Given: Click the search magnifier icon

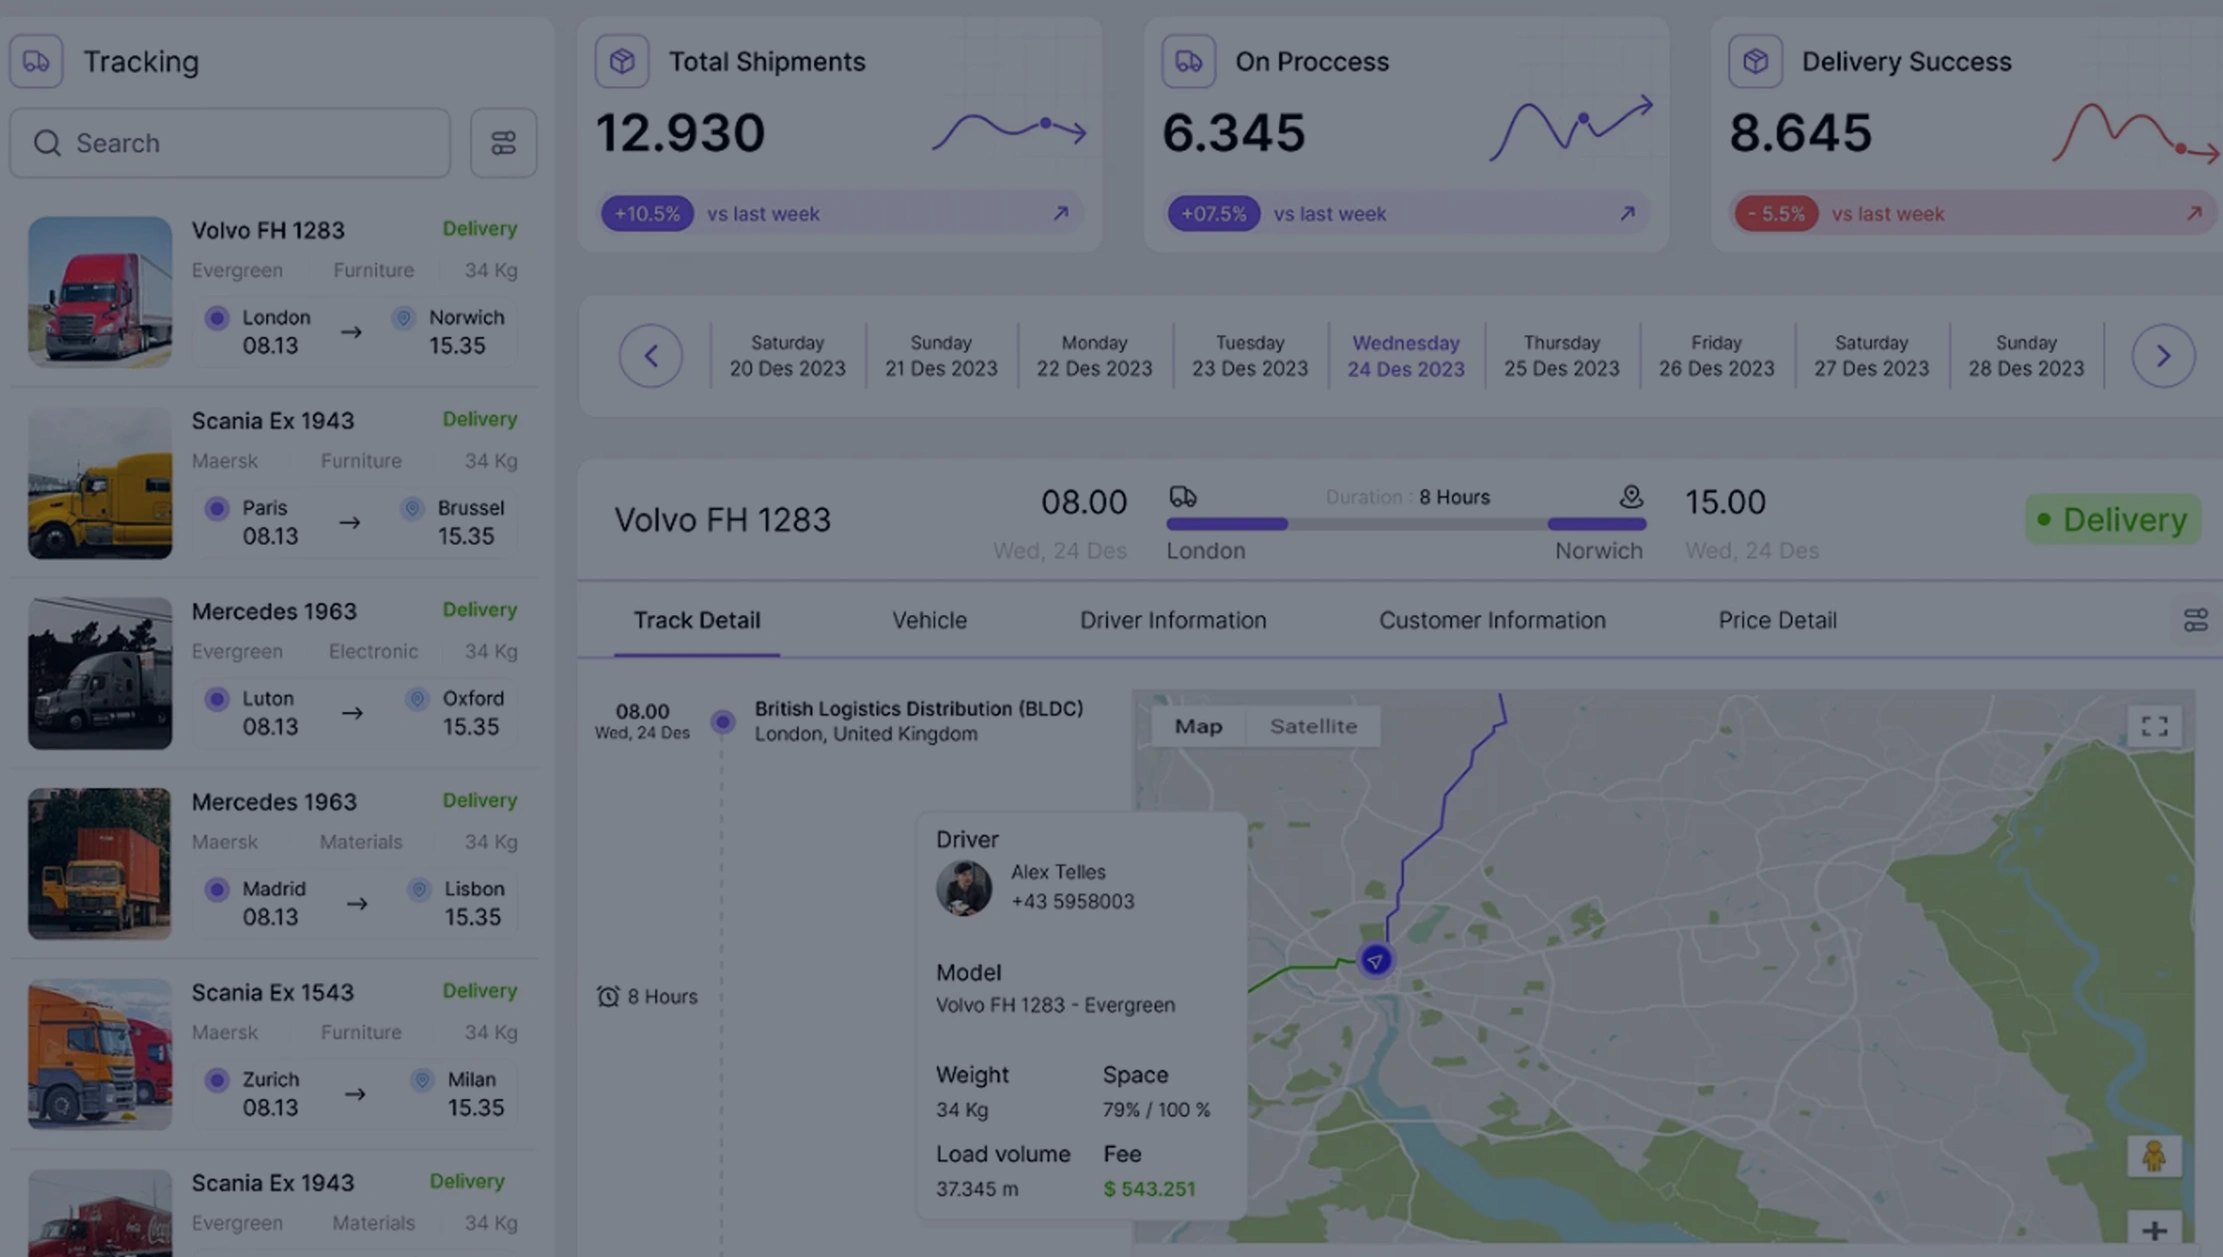Looking at the screenshot, I should 47,143.
